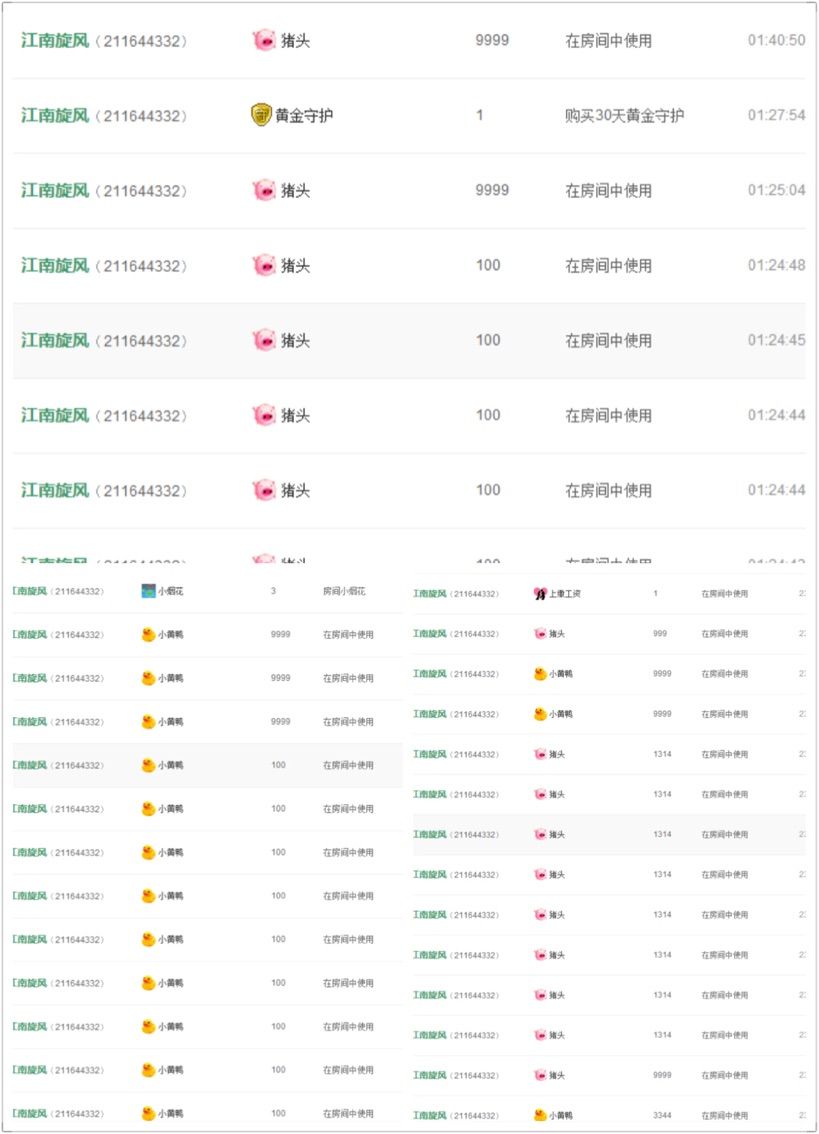
Task: Click 在房间中使用 in the 上車工资 row
Action: (724, 594)
